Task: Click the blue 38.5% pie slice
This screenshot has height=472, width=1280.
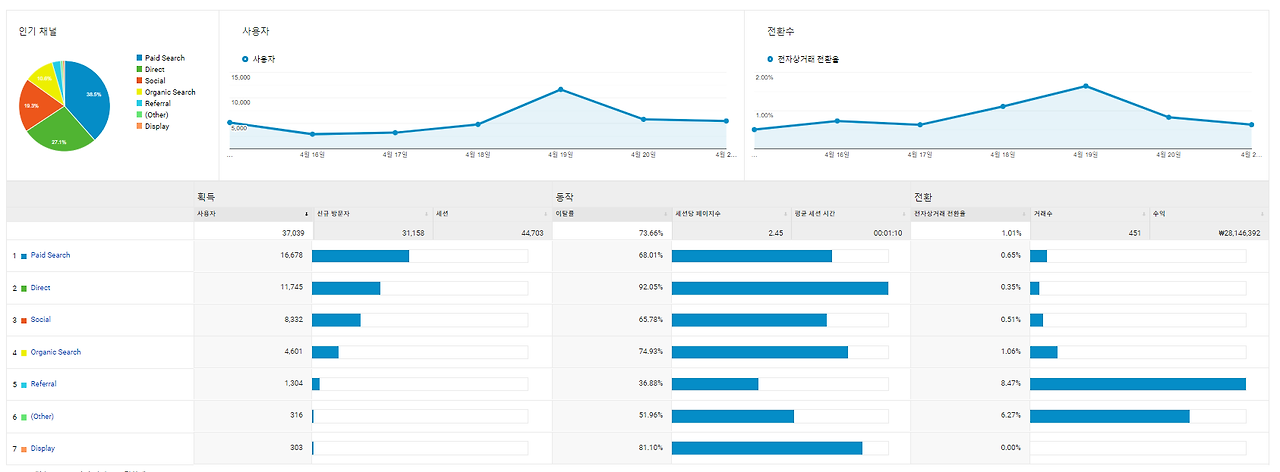Action: tap(90, 95)
